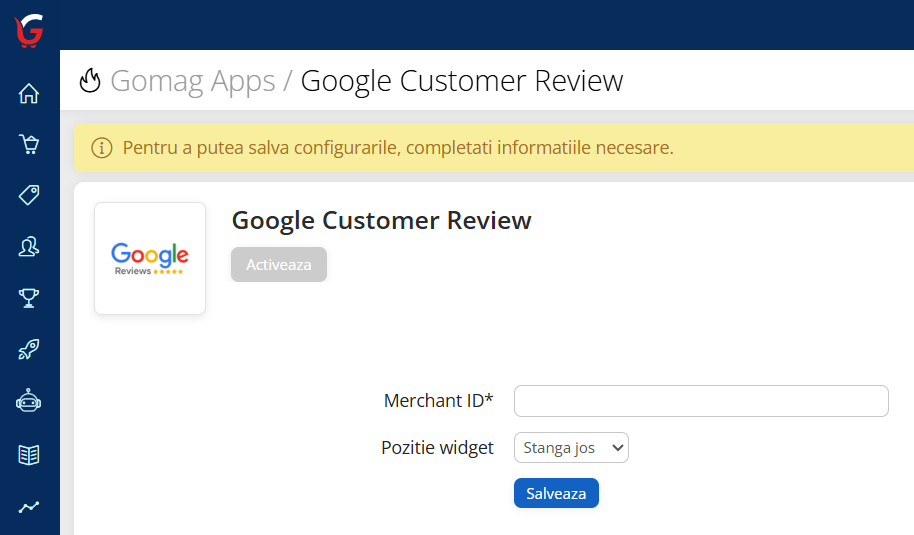Click the yellow notice message text
This screenshot has width=914, height=535.
pos(398,148)
